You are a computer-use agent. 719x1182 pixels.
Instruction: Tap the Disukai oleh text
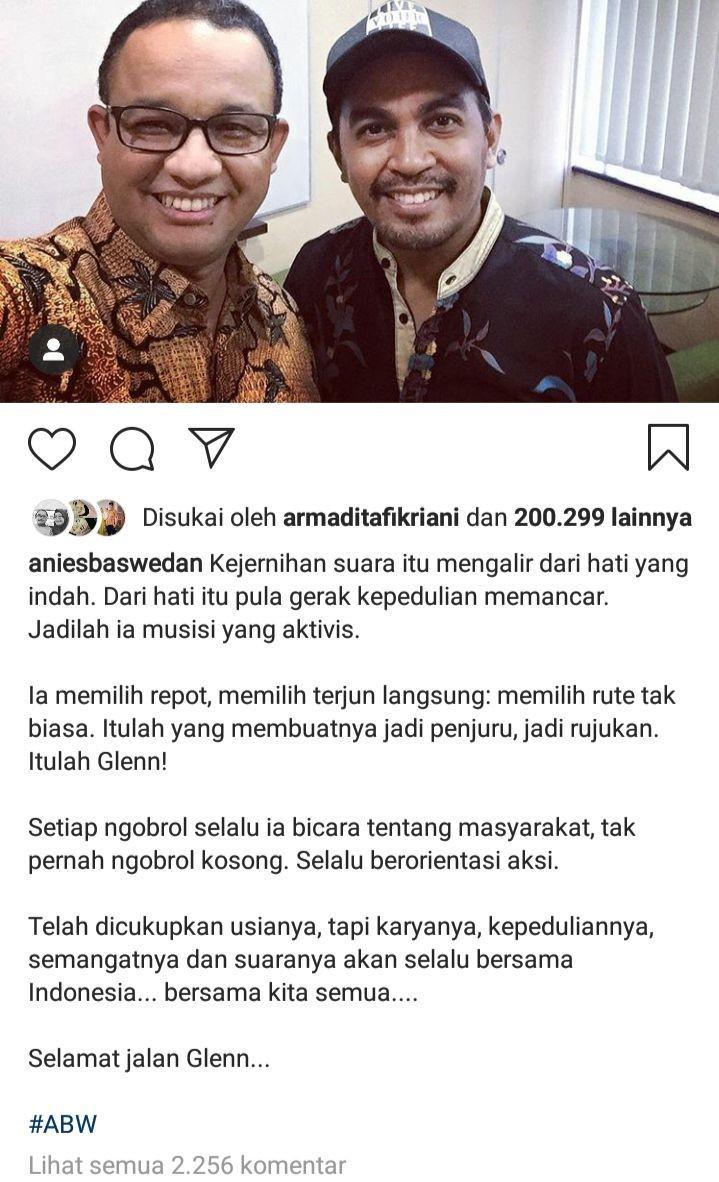209,518
